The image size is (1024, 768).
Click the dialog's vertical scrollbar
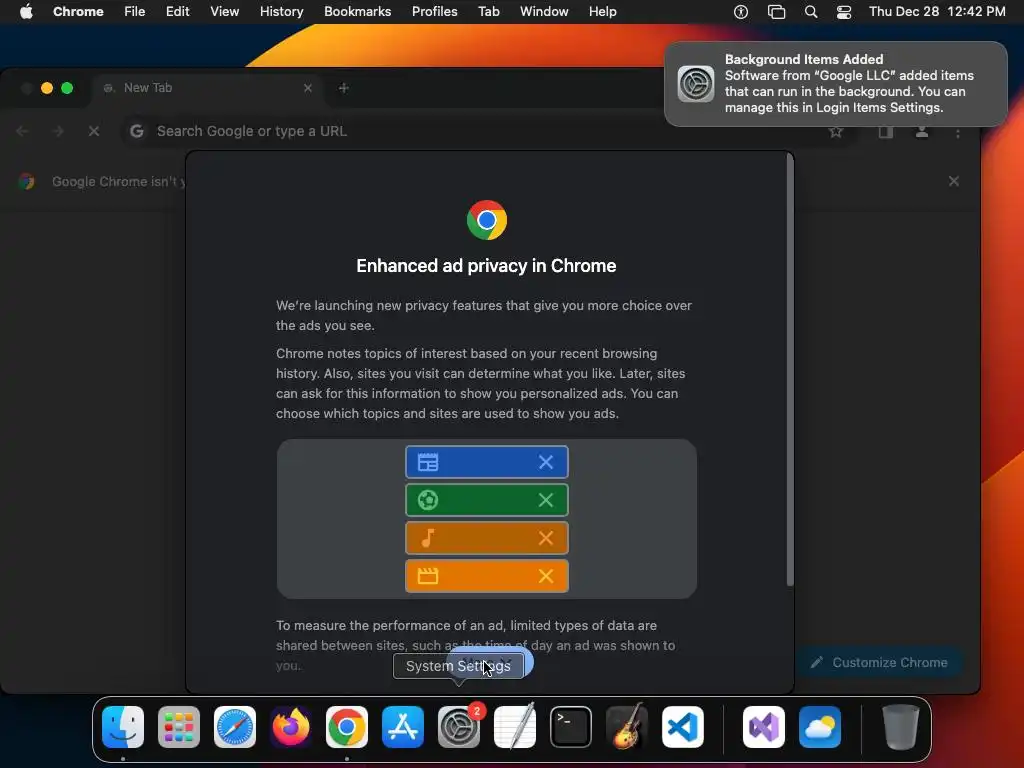(790, 371)
